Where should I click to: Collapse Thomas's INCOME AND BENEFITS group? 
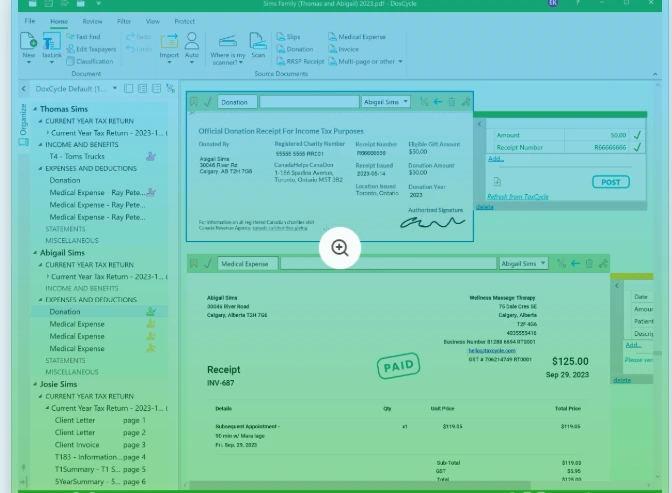click(40, 144)
